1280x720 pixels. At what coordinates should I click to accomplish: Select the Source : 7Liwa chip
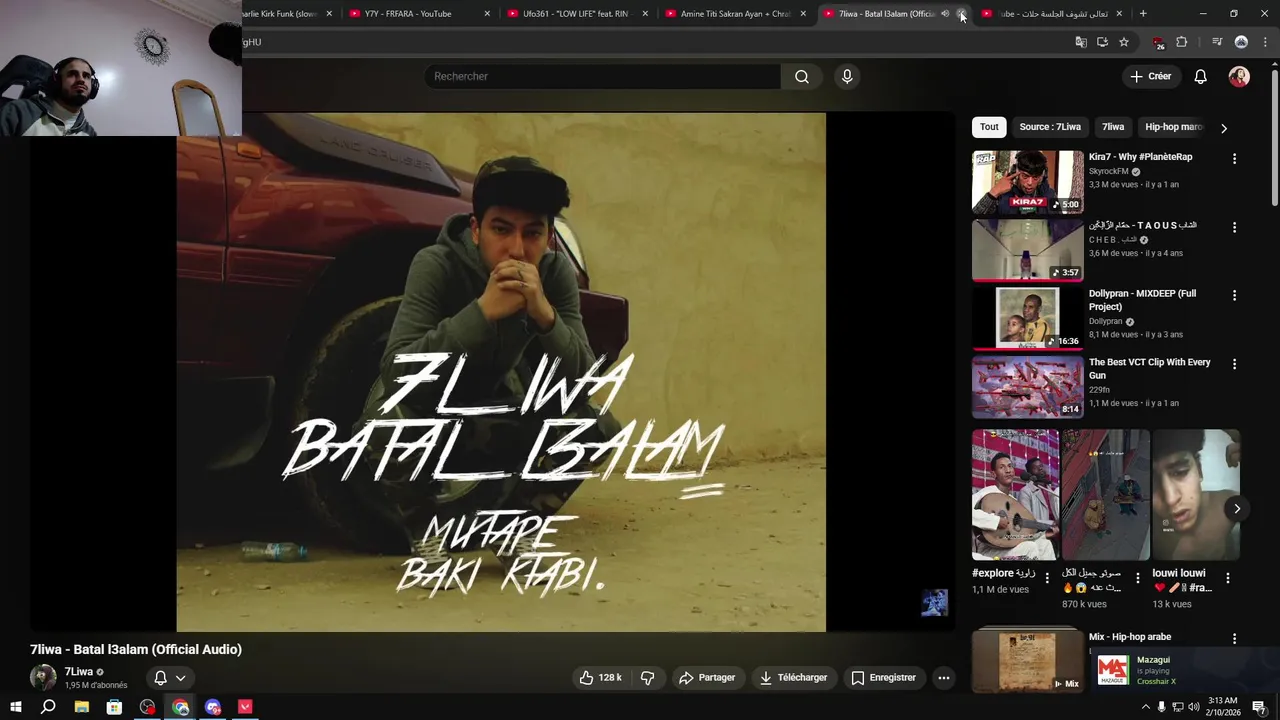coord(1050,127)
